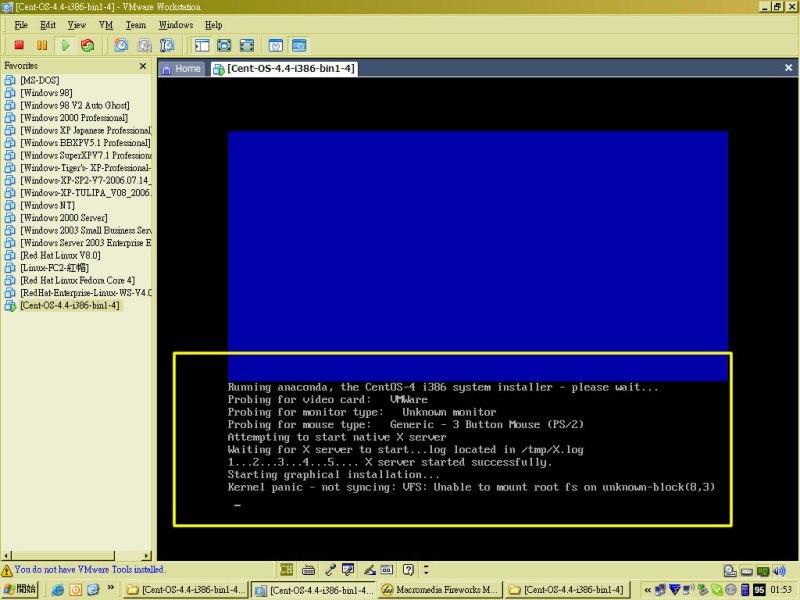
Task: Expand hidden system tray icons chevron
Action: click(x=647, y=590)
